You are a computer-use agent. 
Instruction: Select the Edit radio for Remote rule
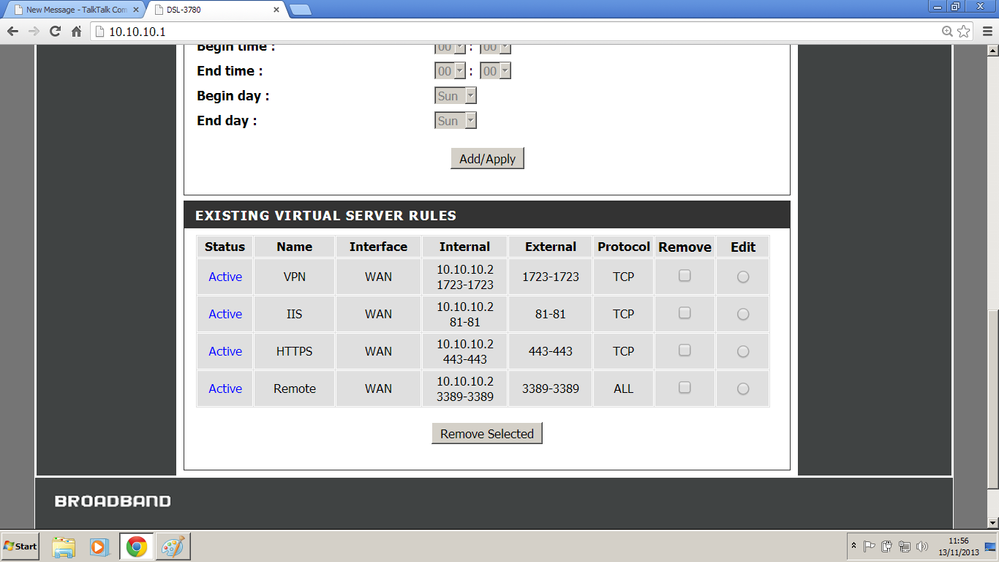pos(743,389)
